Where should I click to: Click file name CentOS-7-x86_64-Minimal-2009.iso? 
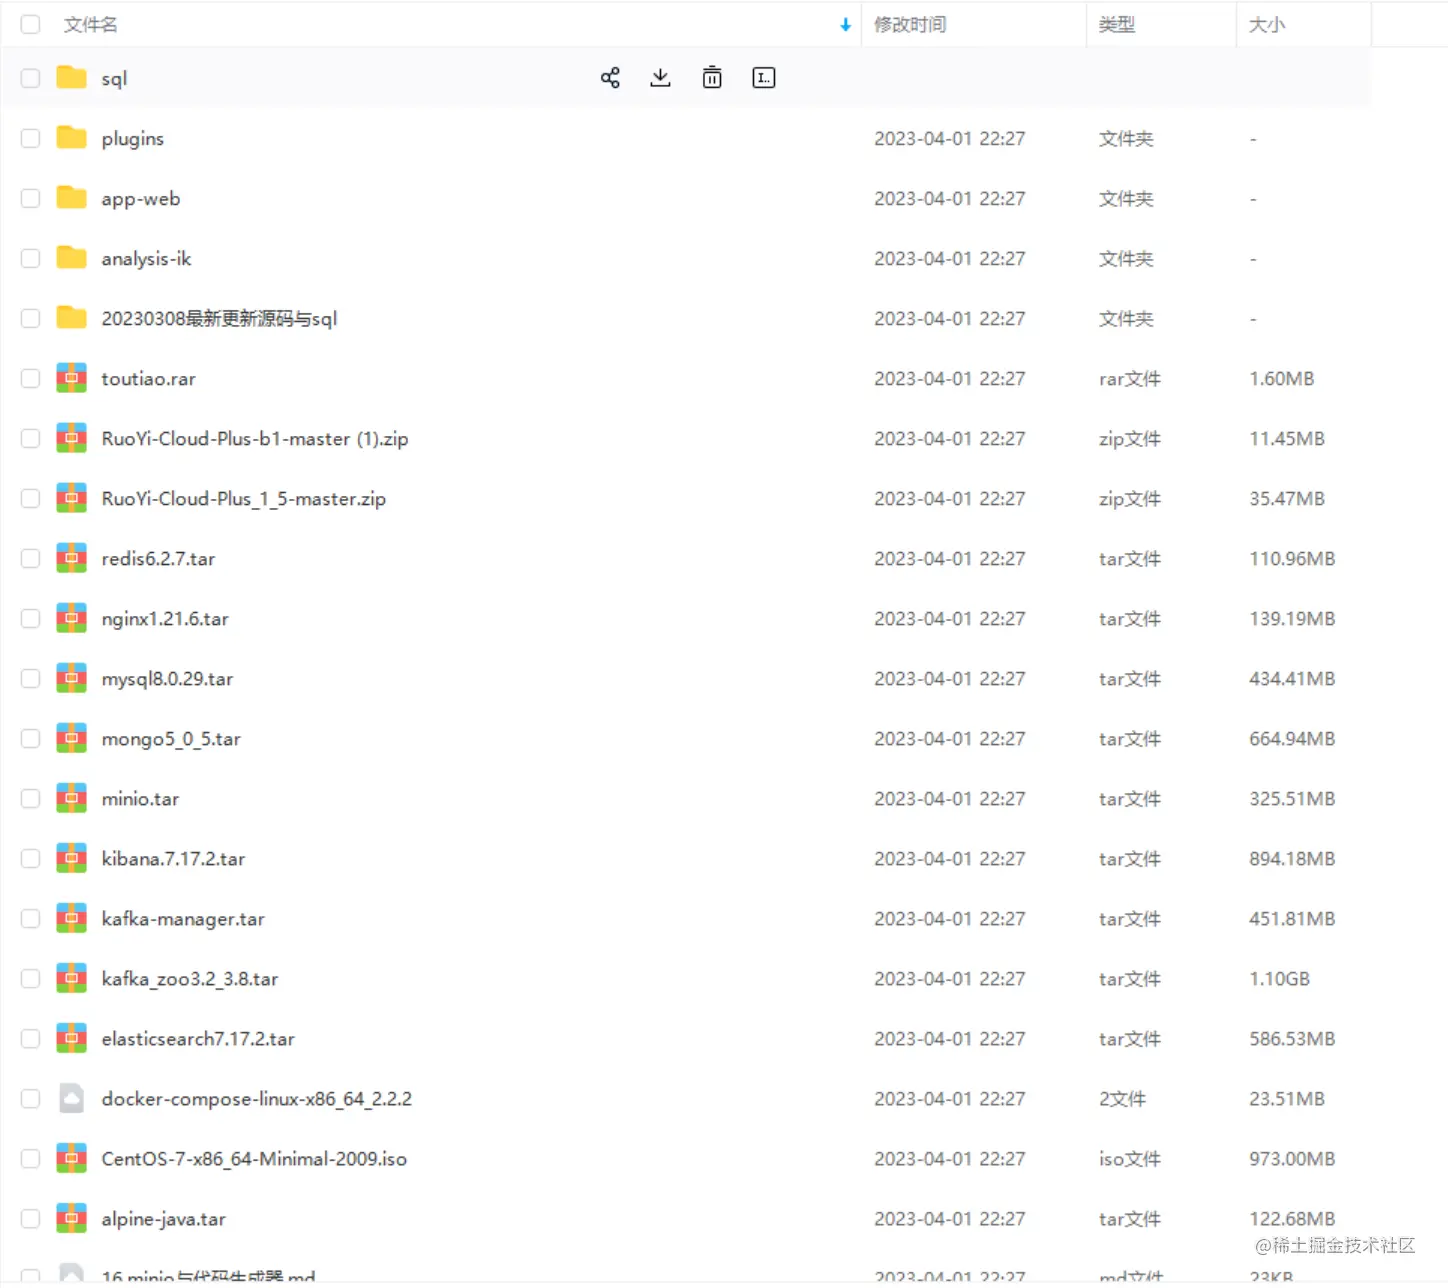[x=254, y=1159]
